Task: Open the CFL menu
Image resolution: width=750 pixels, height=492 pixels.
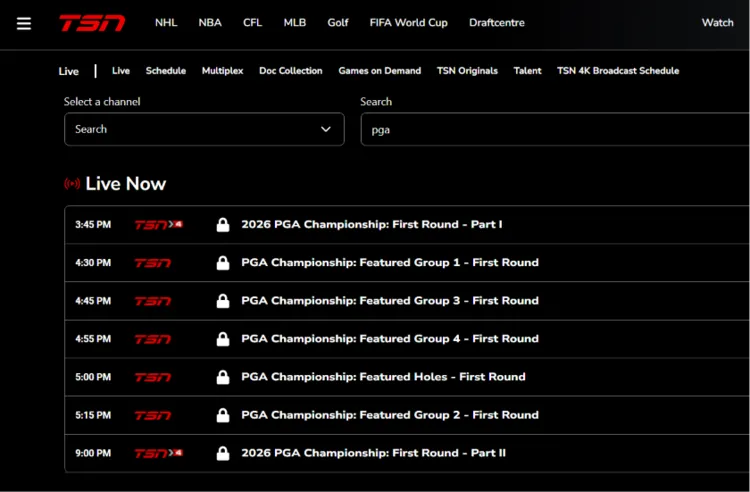Action: 253,22
